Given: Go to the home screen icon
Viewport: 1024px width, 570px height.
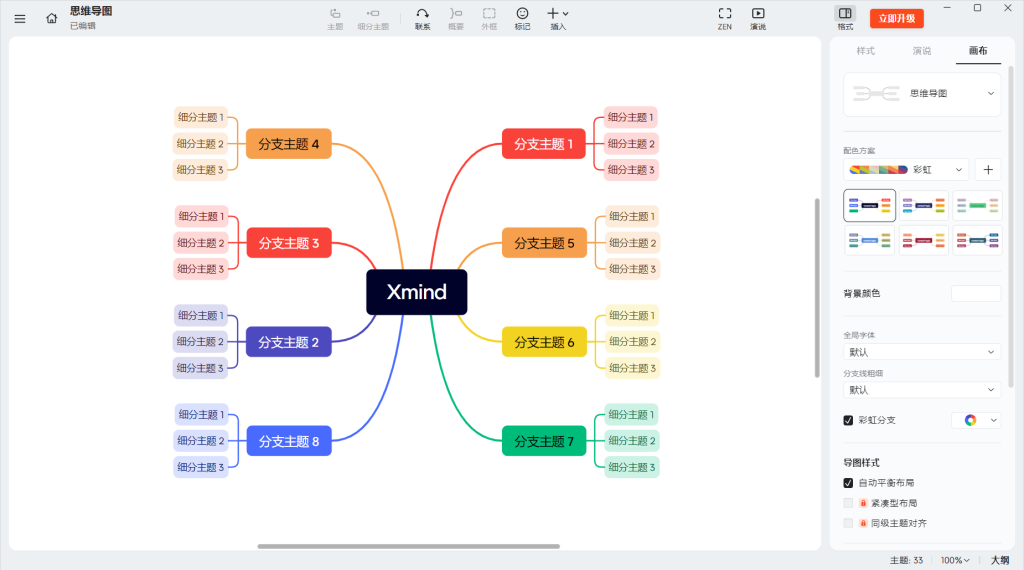Looking at the screenshot, I should click(52, 18).
